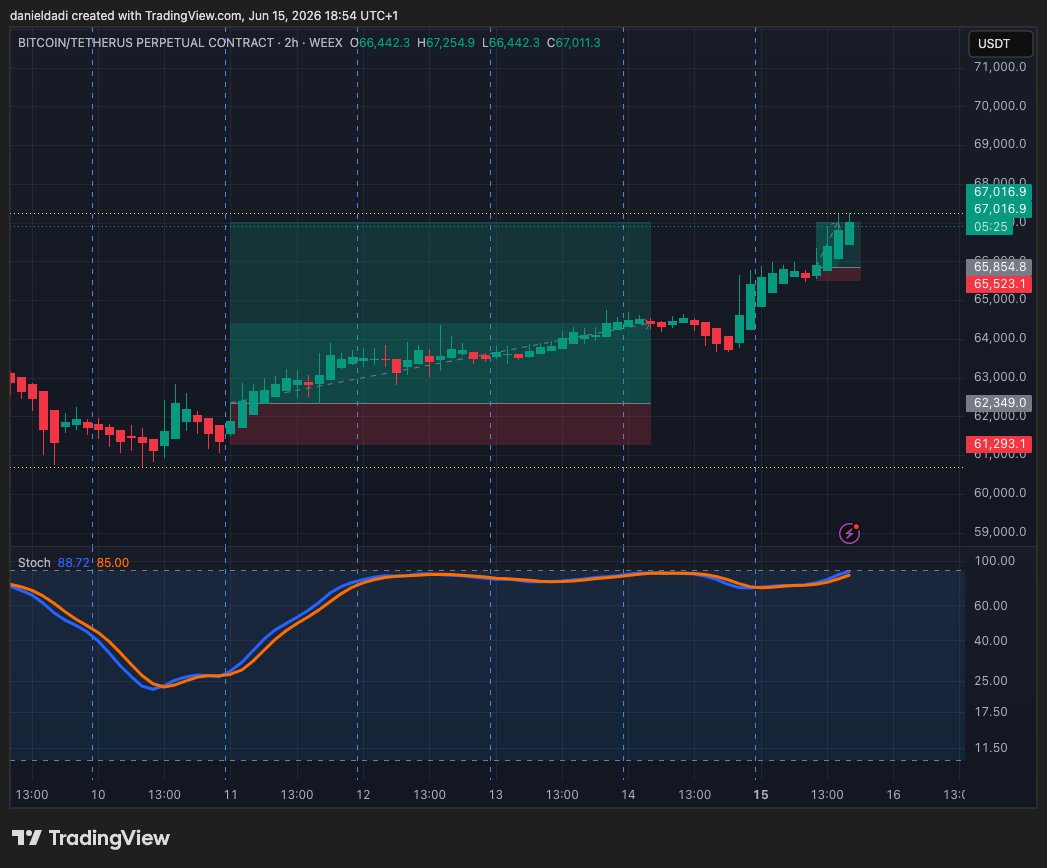The image size is (1047, 868).
Task: Click the 11.50 Stoch scale label
Action: pyautogui.click(x=991, y=748)
